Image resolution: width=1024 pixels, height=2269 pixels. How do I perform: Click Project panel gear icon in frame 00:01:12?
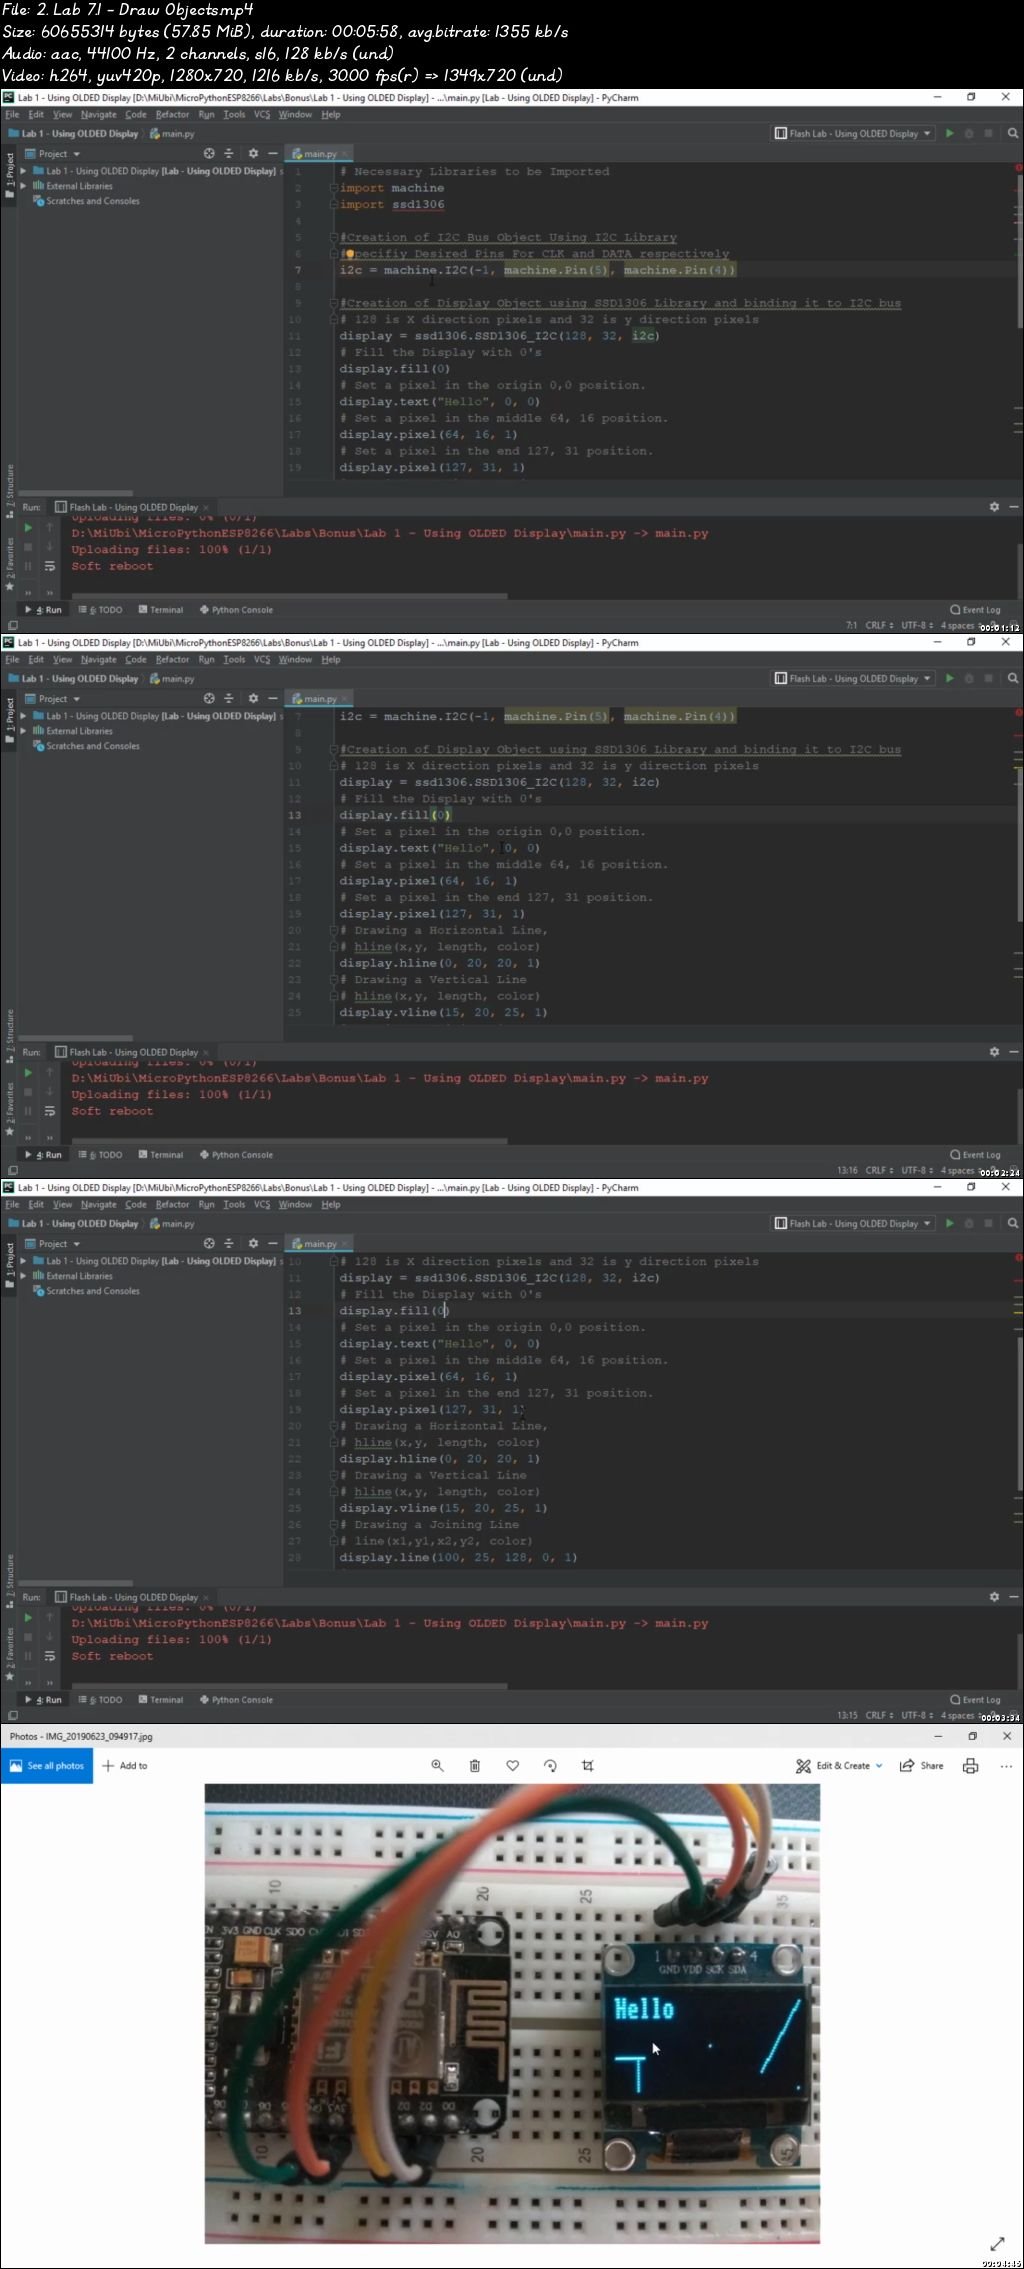coord(253,153)
